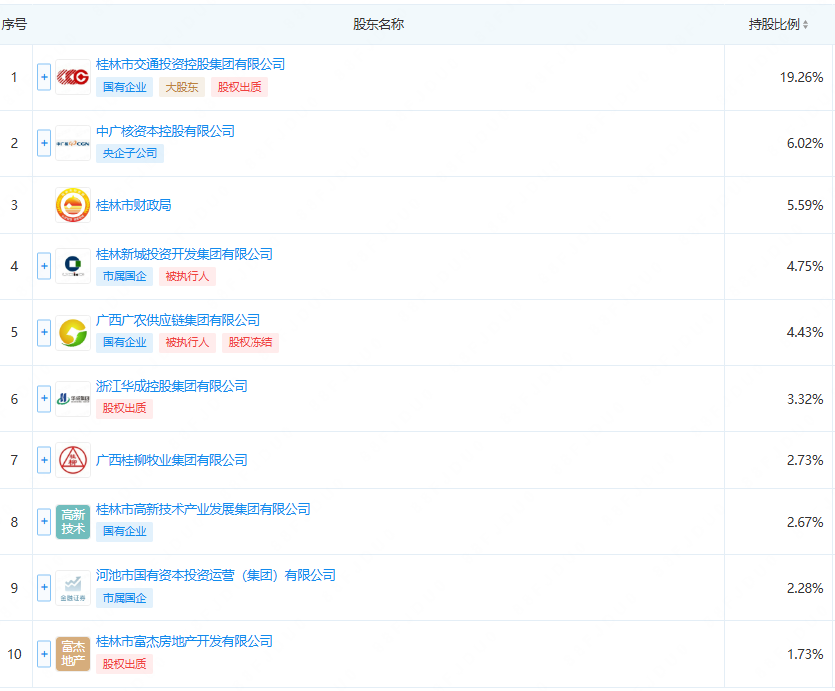Click the 大股东 tag in row 1
Image resolution: width=835 pixels, height=691 pixels.
182,87
